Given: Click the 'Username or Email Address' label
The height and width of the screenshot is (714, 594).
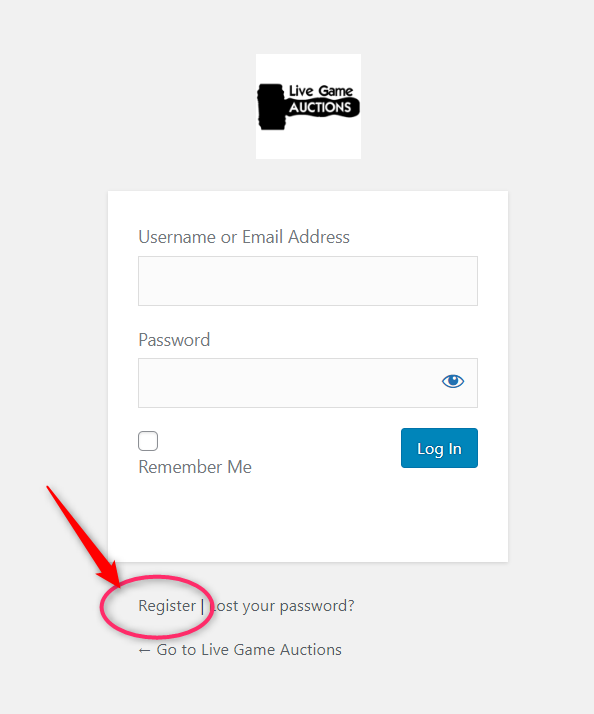Looking at the screenshot, I should tap(244, 237).
